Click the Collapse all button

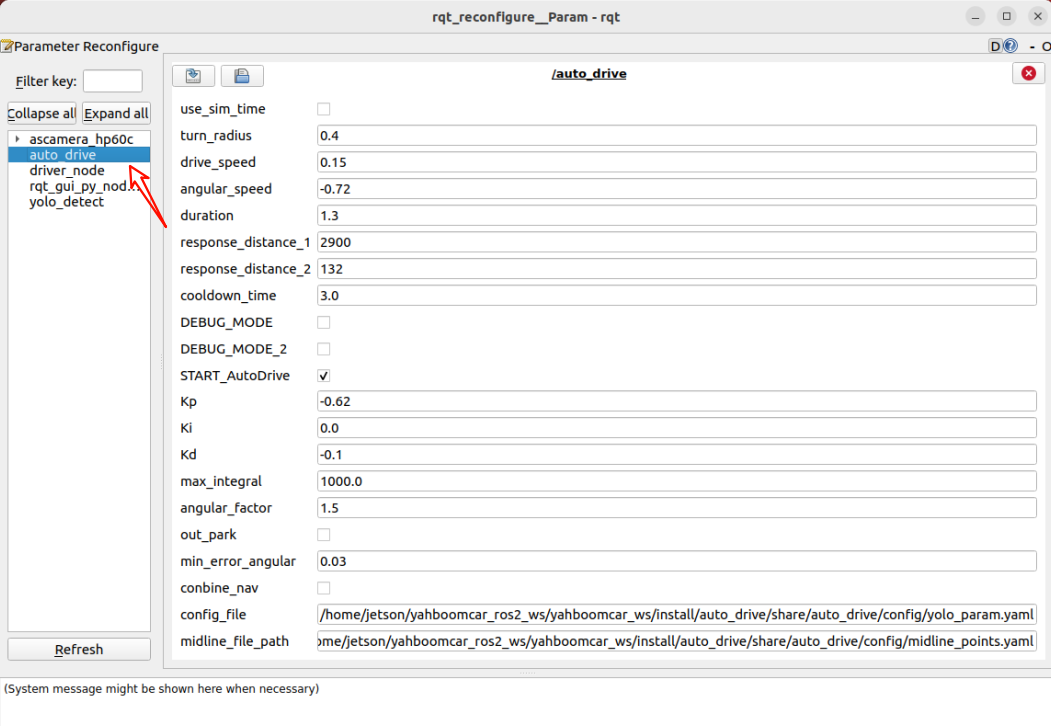42,113
